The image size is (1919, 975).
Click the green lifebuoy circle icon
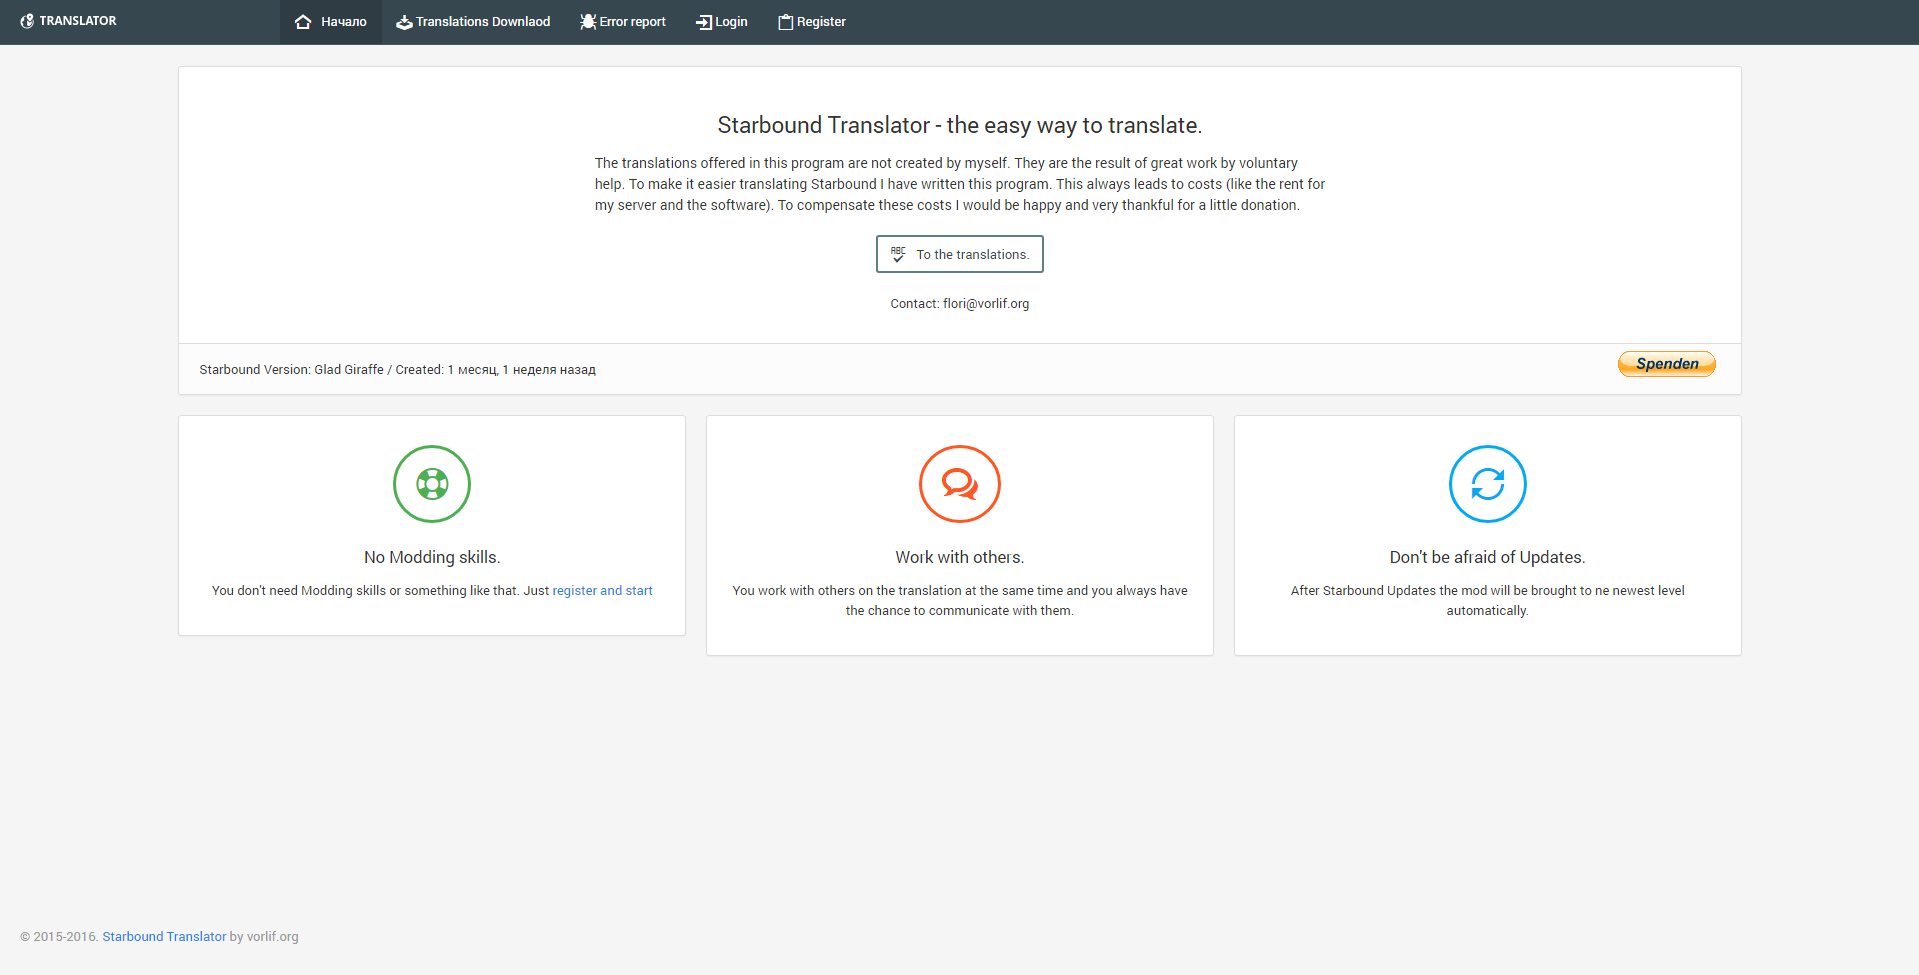[x=432, y=484]
